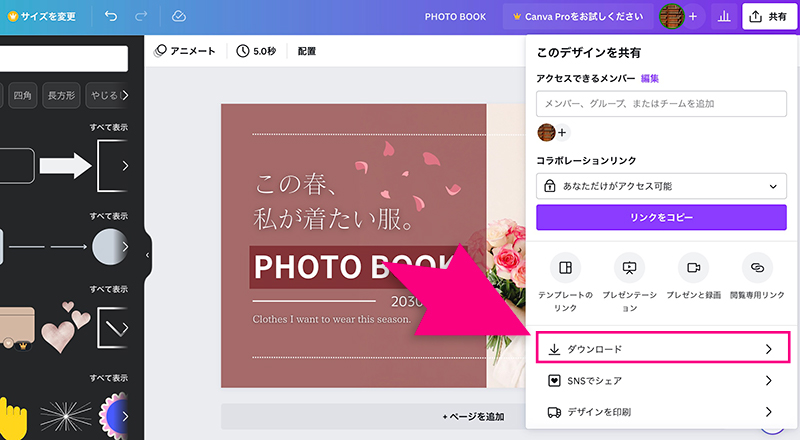Click the 編集 link next to members
The width and height of the screenshot is (800, 440).
(x=650, y=78)
